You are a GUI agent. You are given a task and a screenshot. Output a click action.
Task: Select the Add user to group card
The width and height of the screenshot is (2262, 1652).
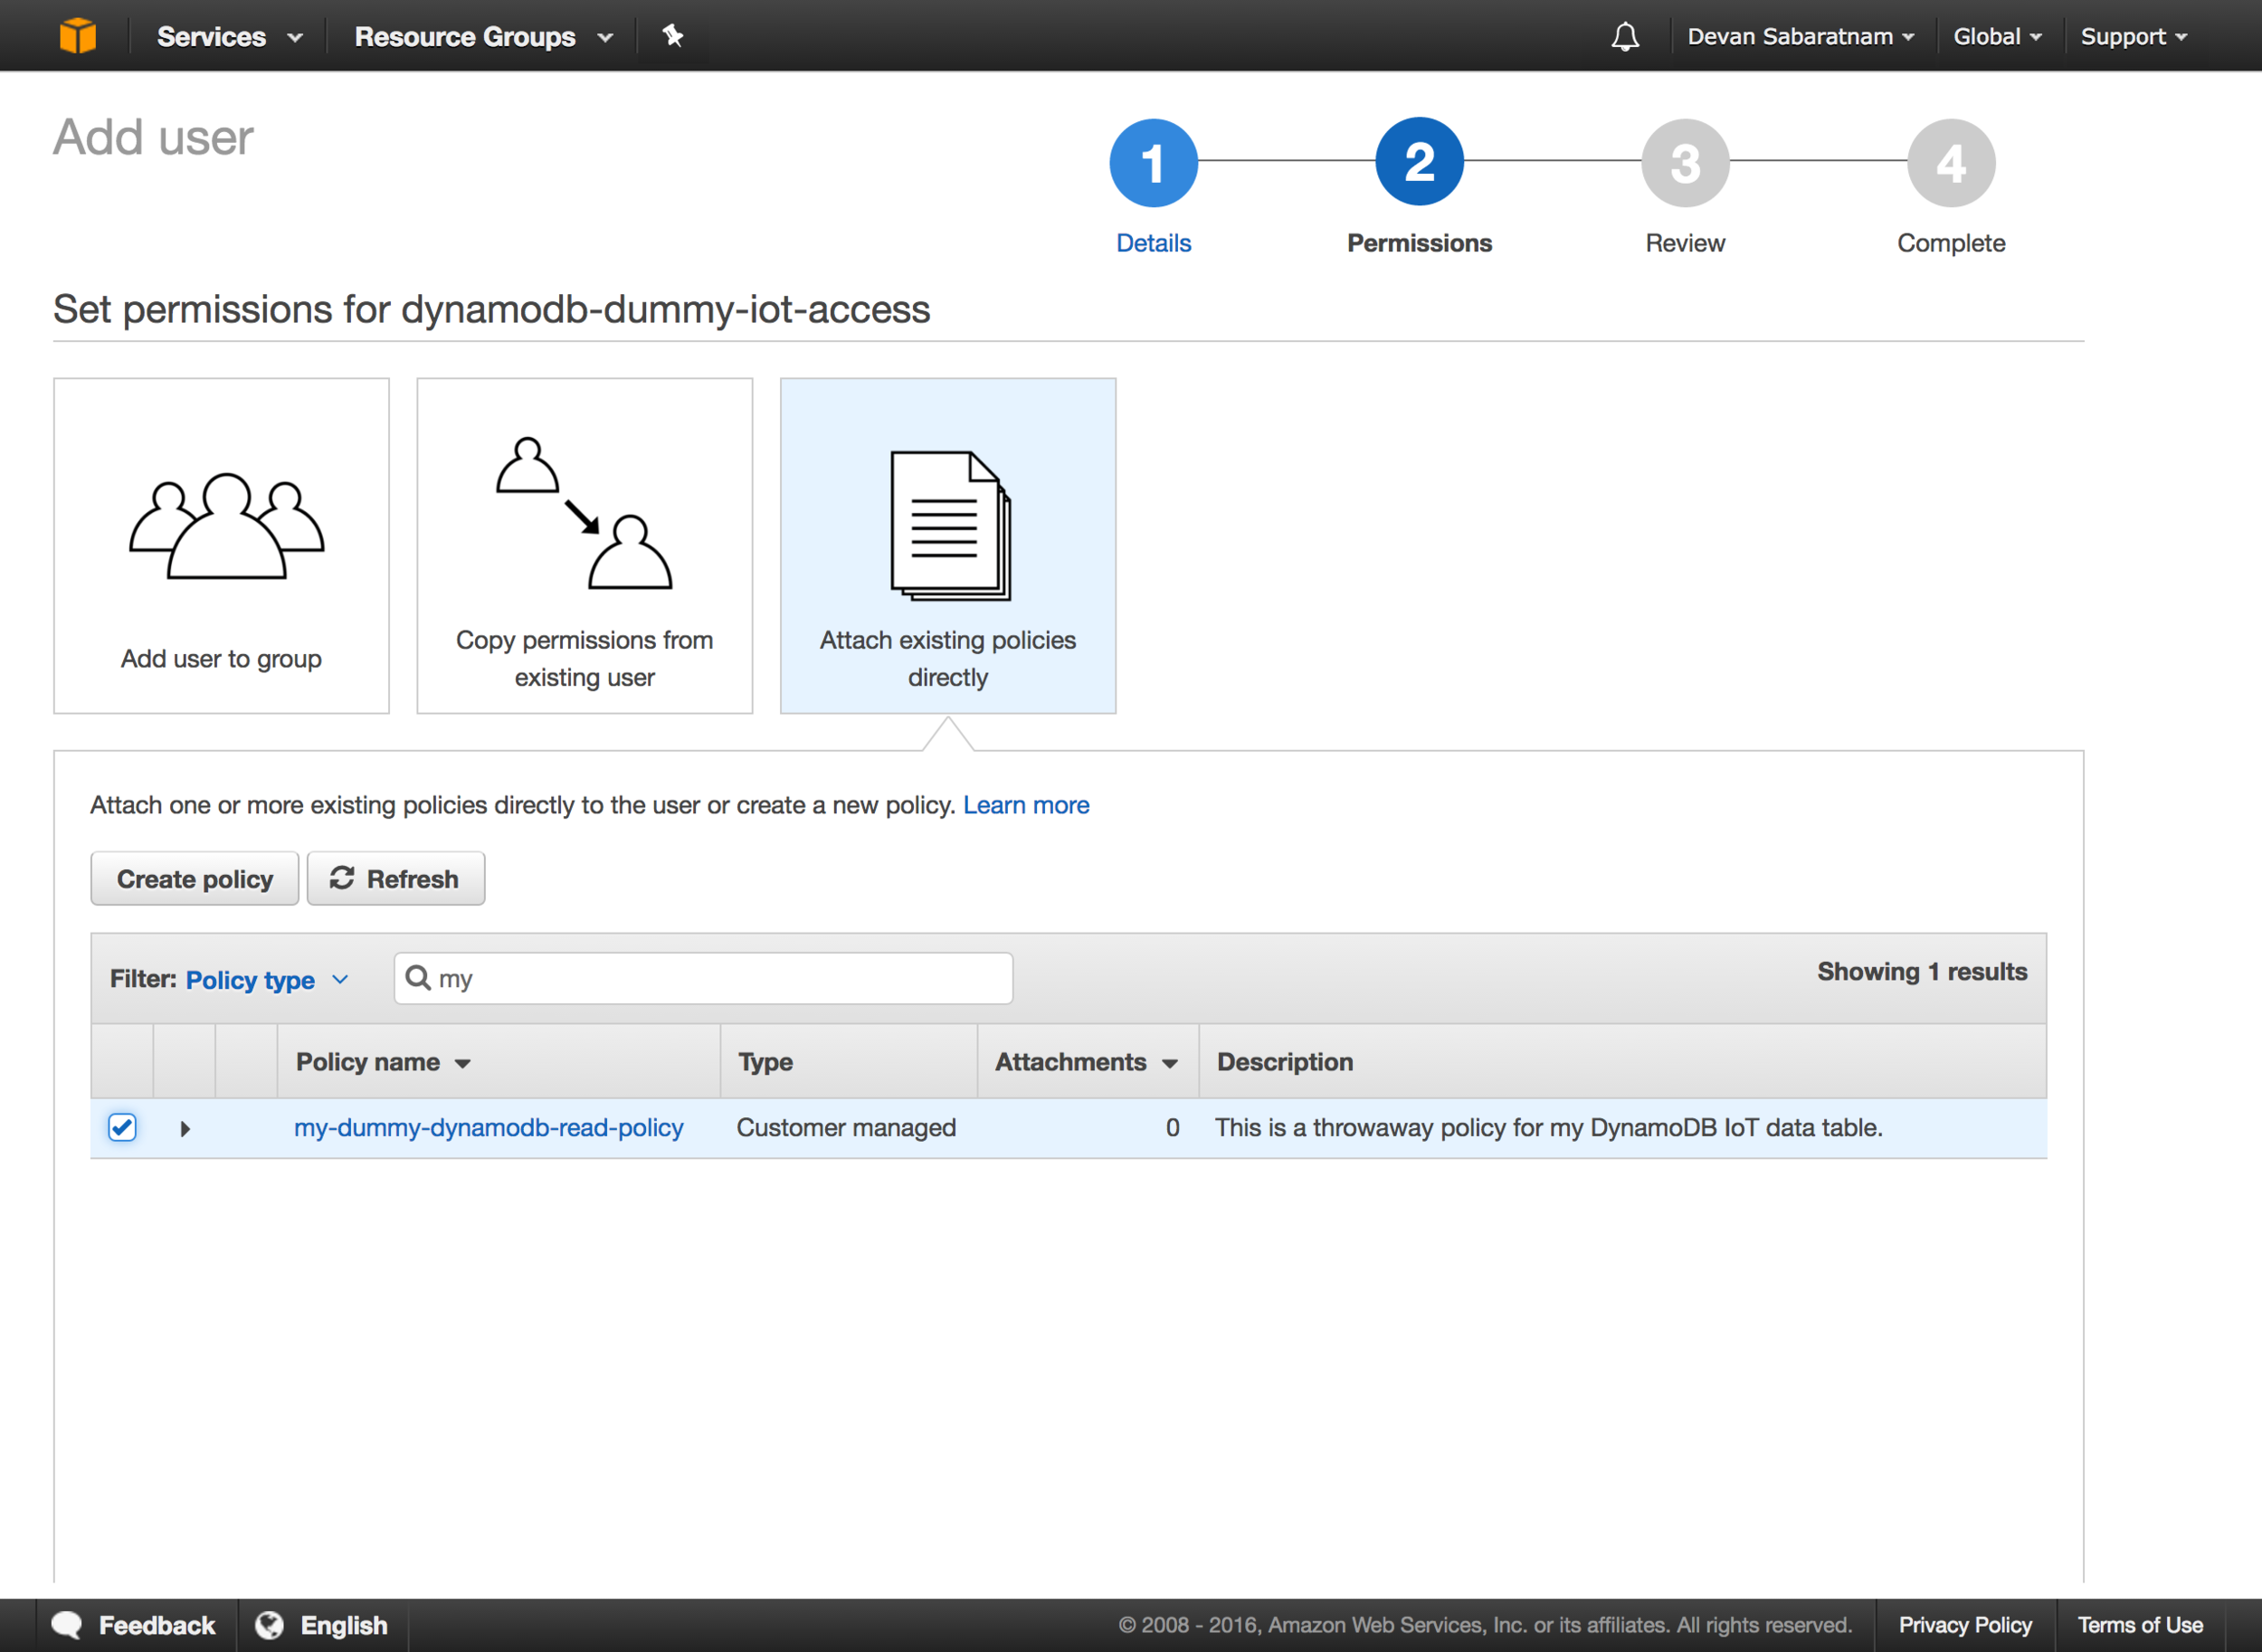[x=221, y=545]
